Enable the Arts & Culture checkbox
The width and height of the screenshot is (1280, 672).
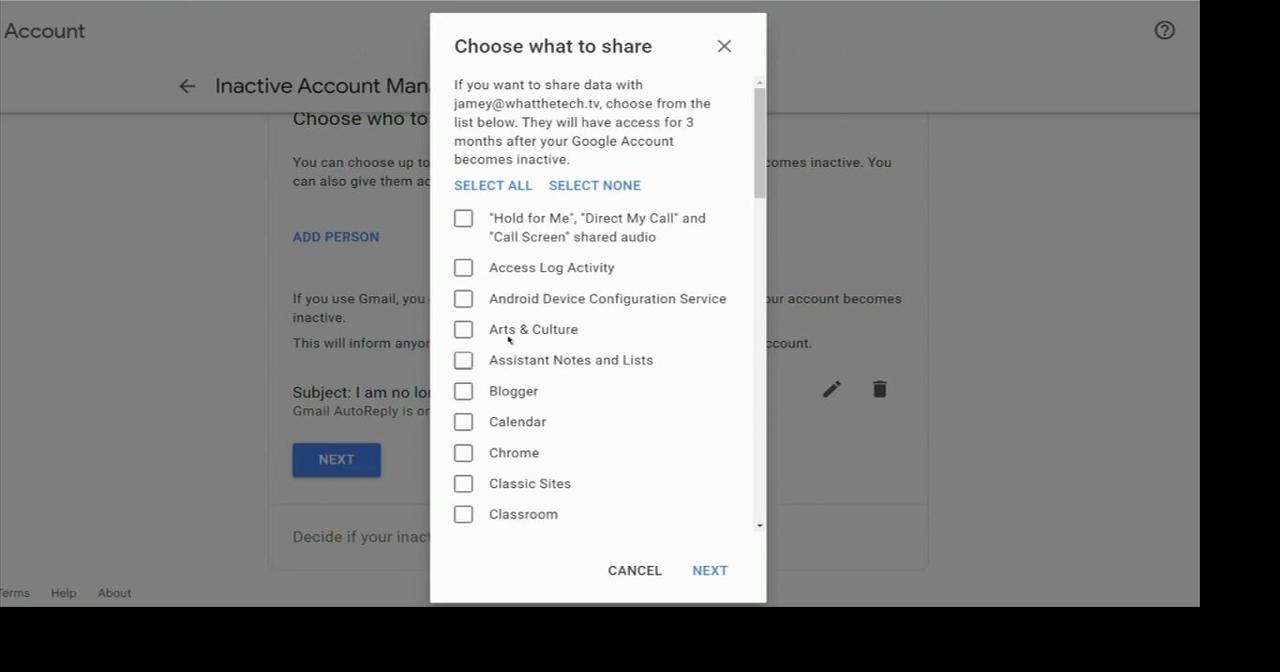[463, 330]
